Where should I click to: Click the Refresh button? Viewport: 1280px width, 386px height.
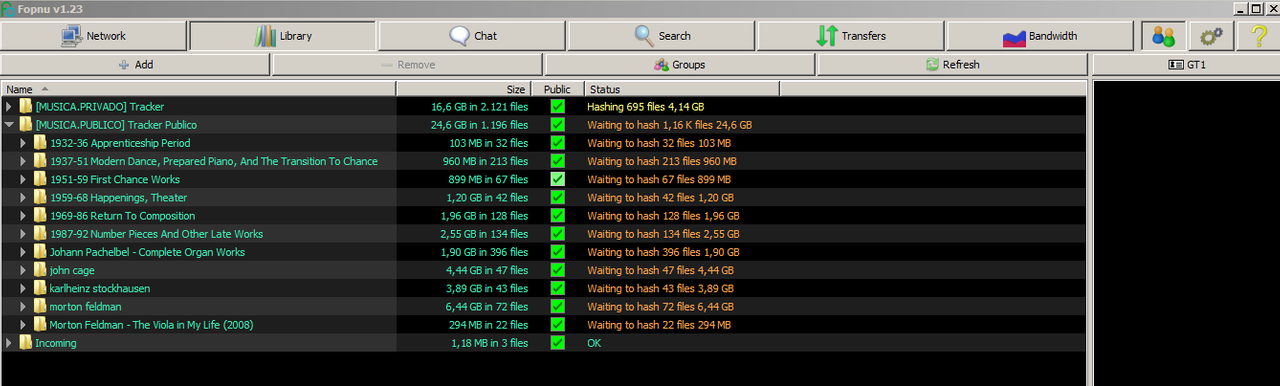point(952,65)
